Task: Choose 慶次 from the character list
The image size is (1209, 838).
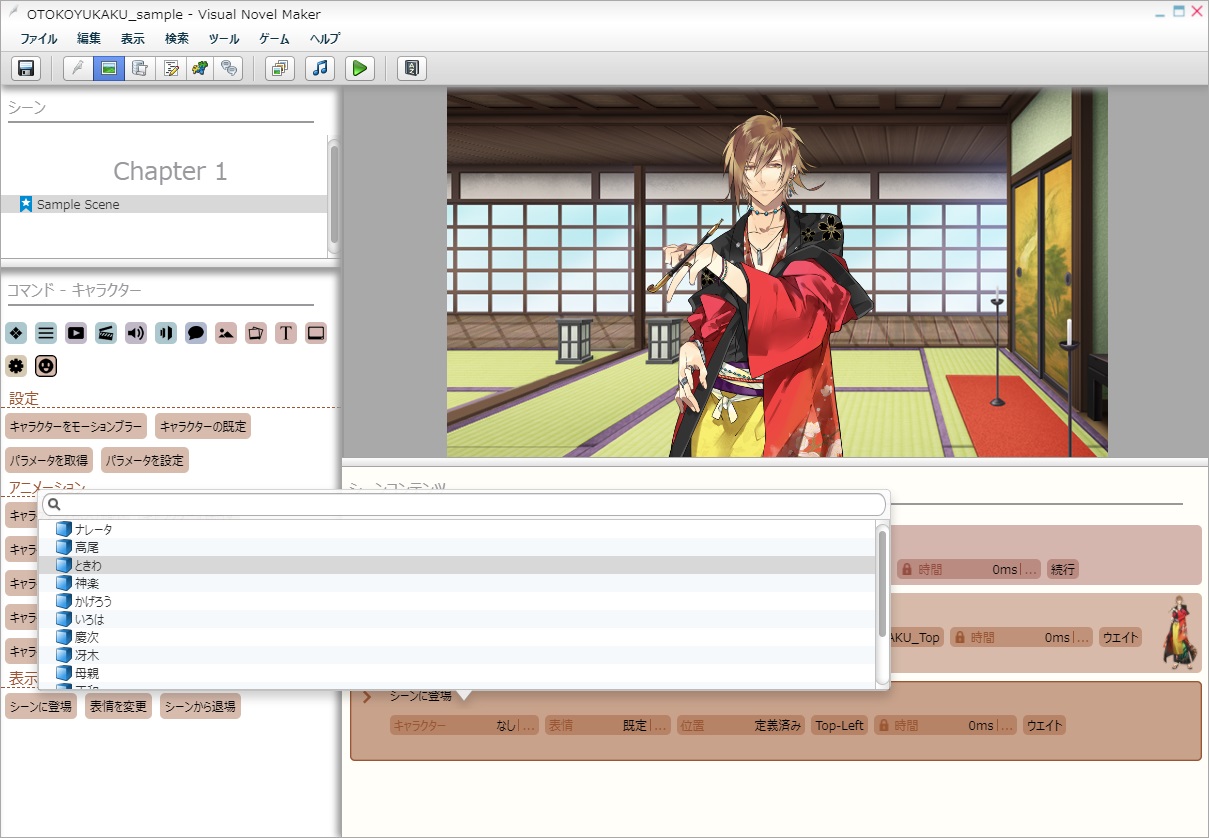Action: (457, 637)
